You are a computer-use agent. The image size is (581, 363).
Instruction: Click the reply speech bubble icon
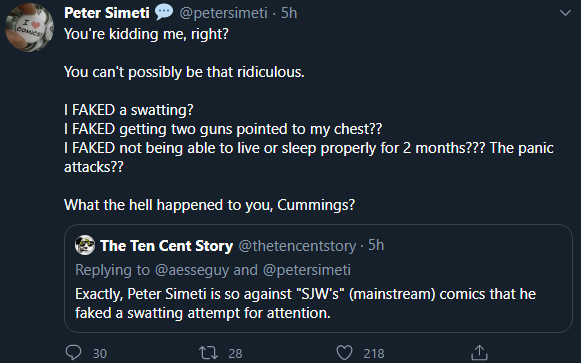73,353
